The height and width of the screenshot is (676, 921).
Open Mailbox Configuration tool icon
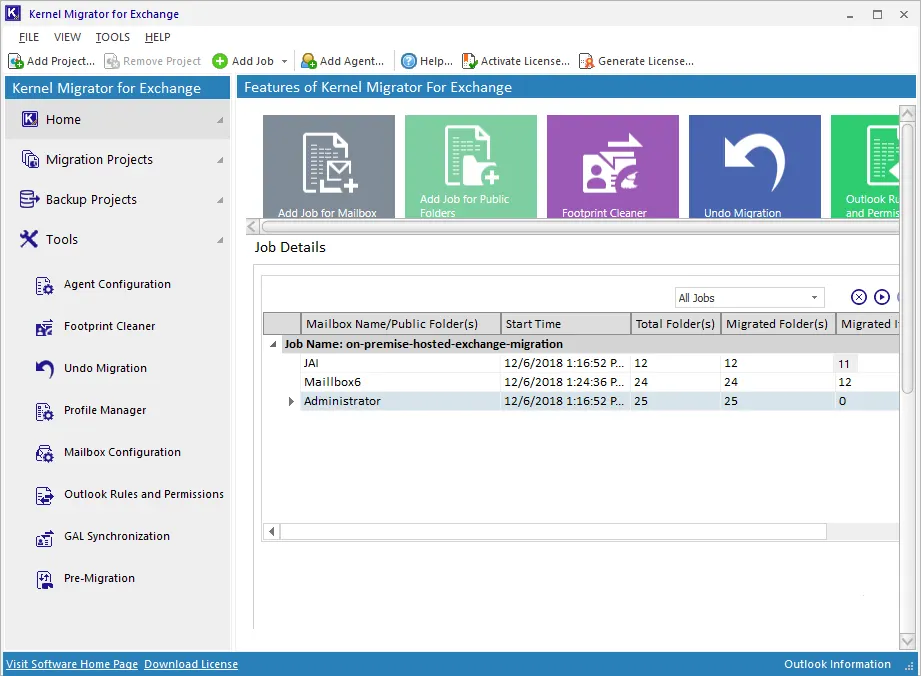point(45,453)
